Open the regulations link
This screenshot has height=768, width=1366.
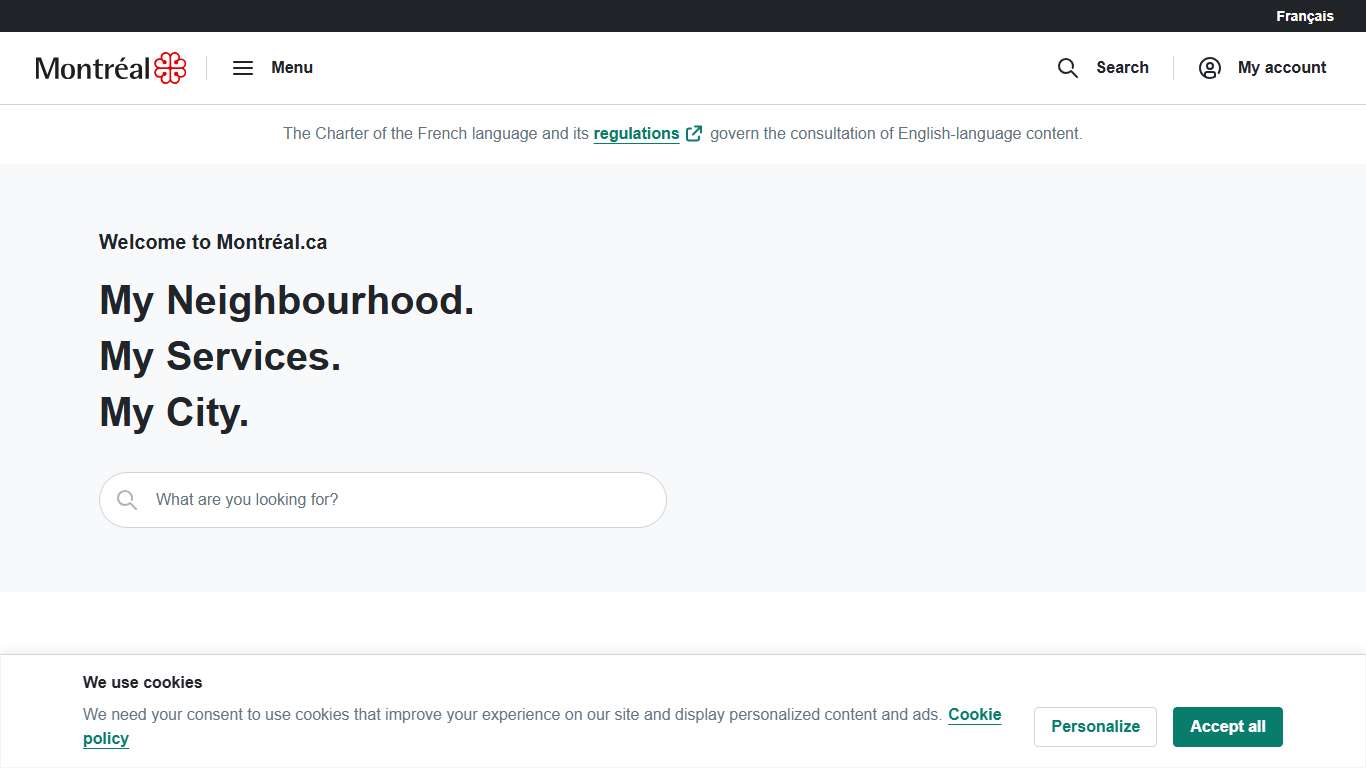click(636, 133)
